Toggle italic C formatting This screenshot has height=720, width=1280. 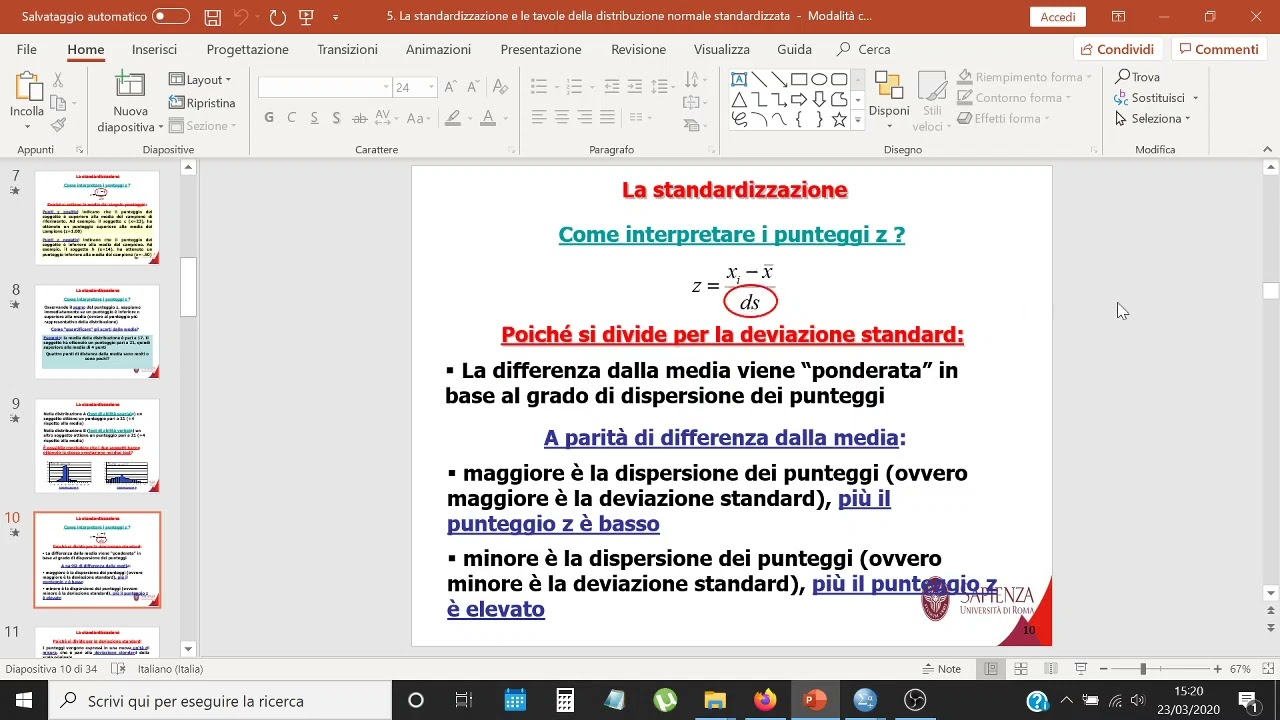click(291, 118)
